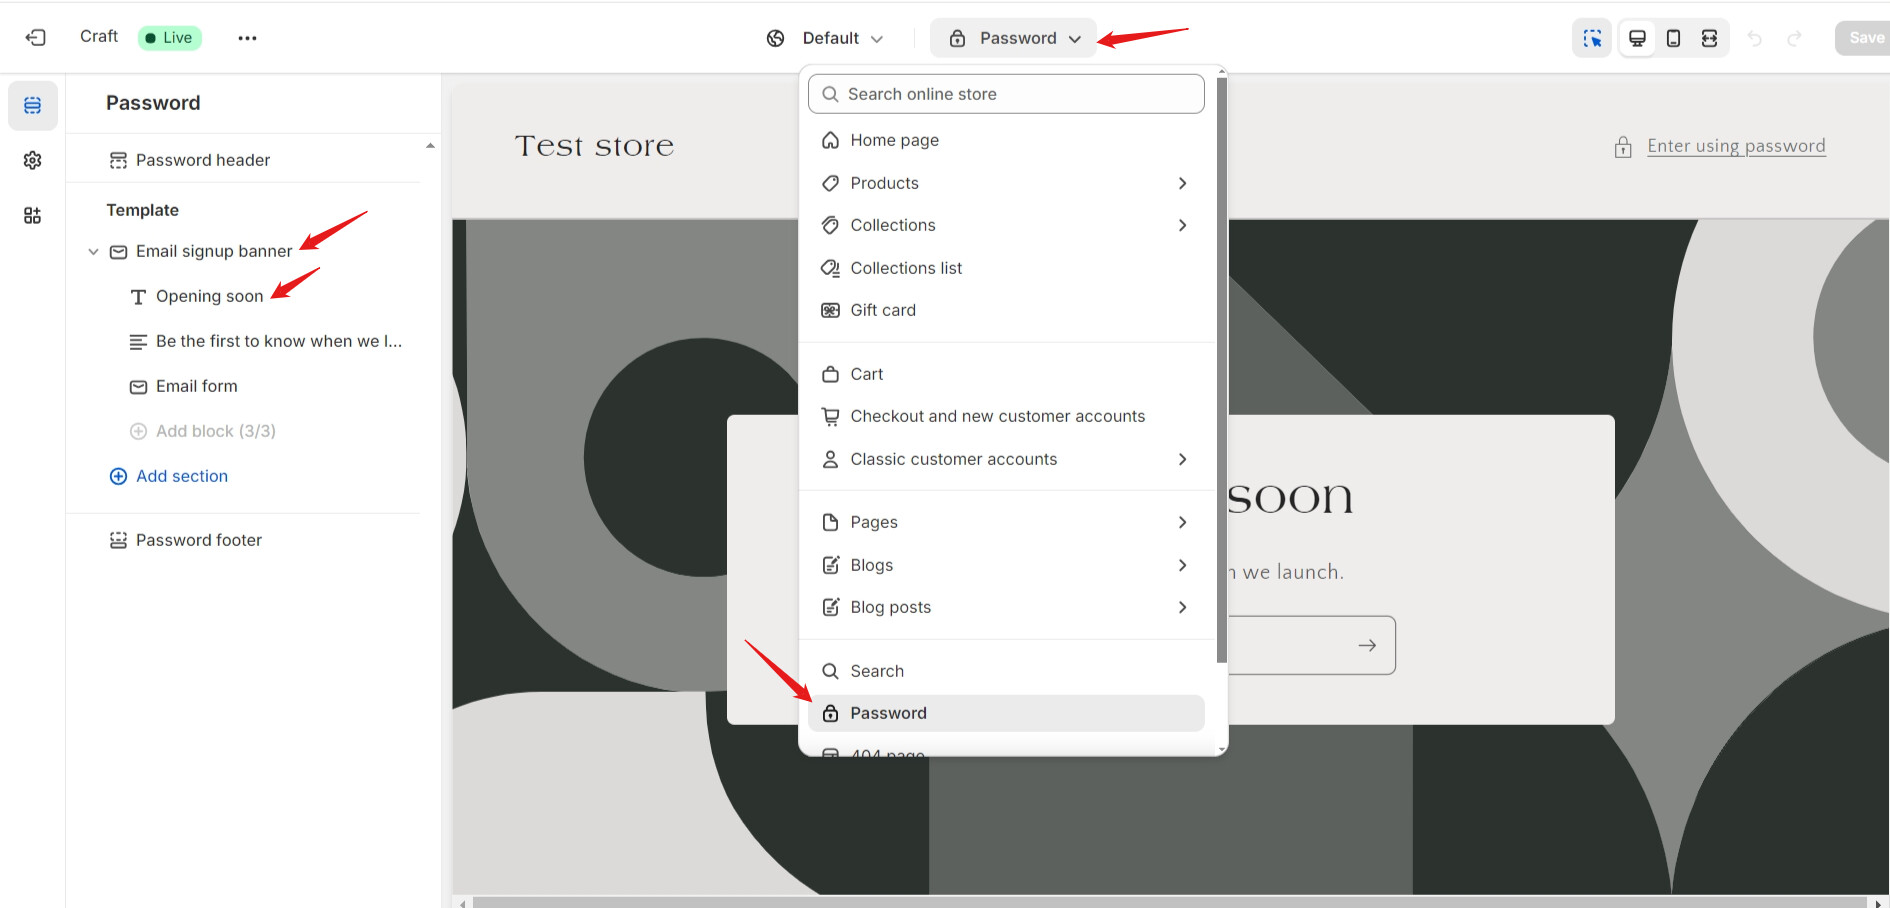Select the Password menu item
This screenshot has width=1890, height=908.
(1006, 713)
